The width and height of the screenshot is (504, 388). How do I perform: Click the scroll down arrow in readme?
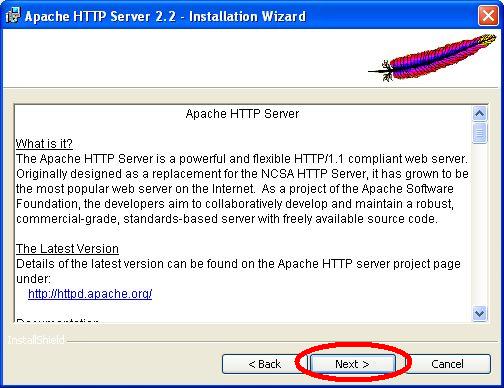480,313
